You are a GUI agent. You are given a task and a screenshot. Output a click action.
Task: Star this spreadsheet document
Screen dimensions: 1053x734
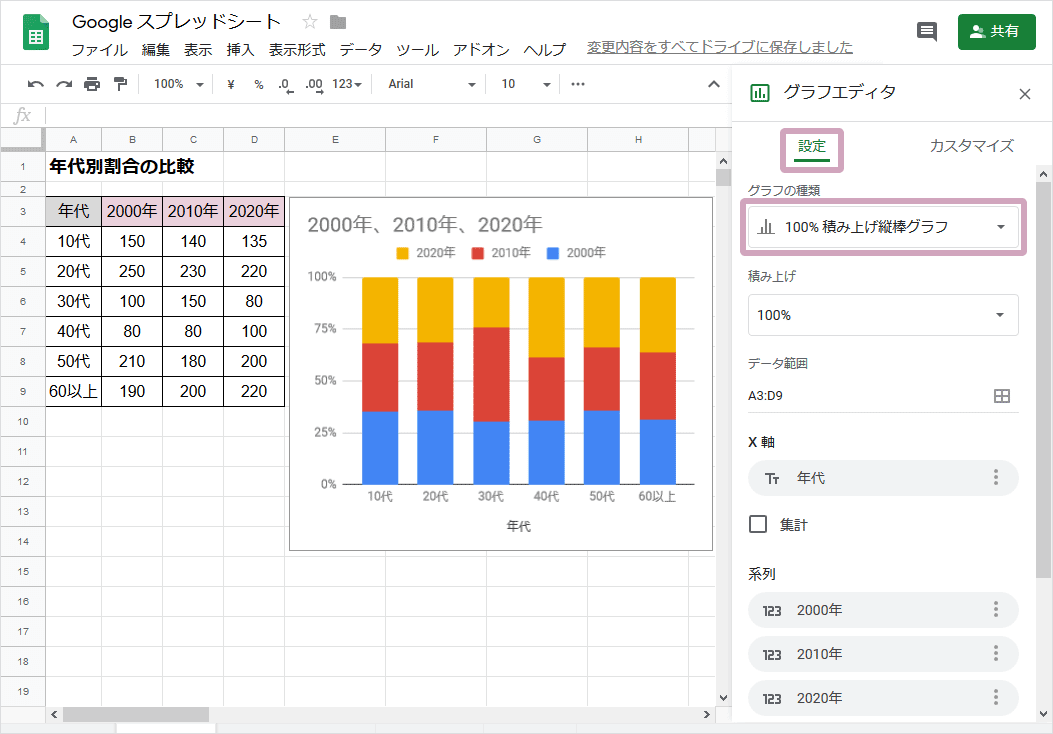coord(310,22)
